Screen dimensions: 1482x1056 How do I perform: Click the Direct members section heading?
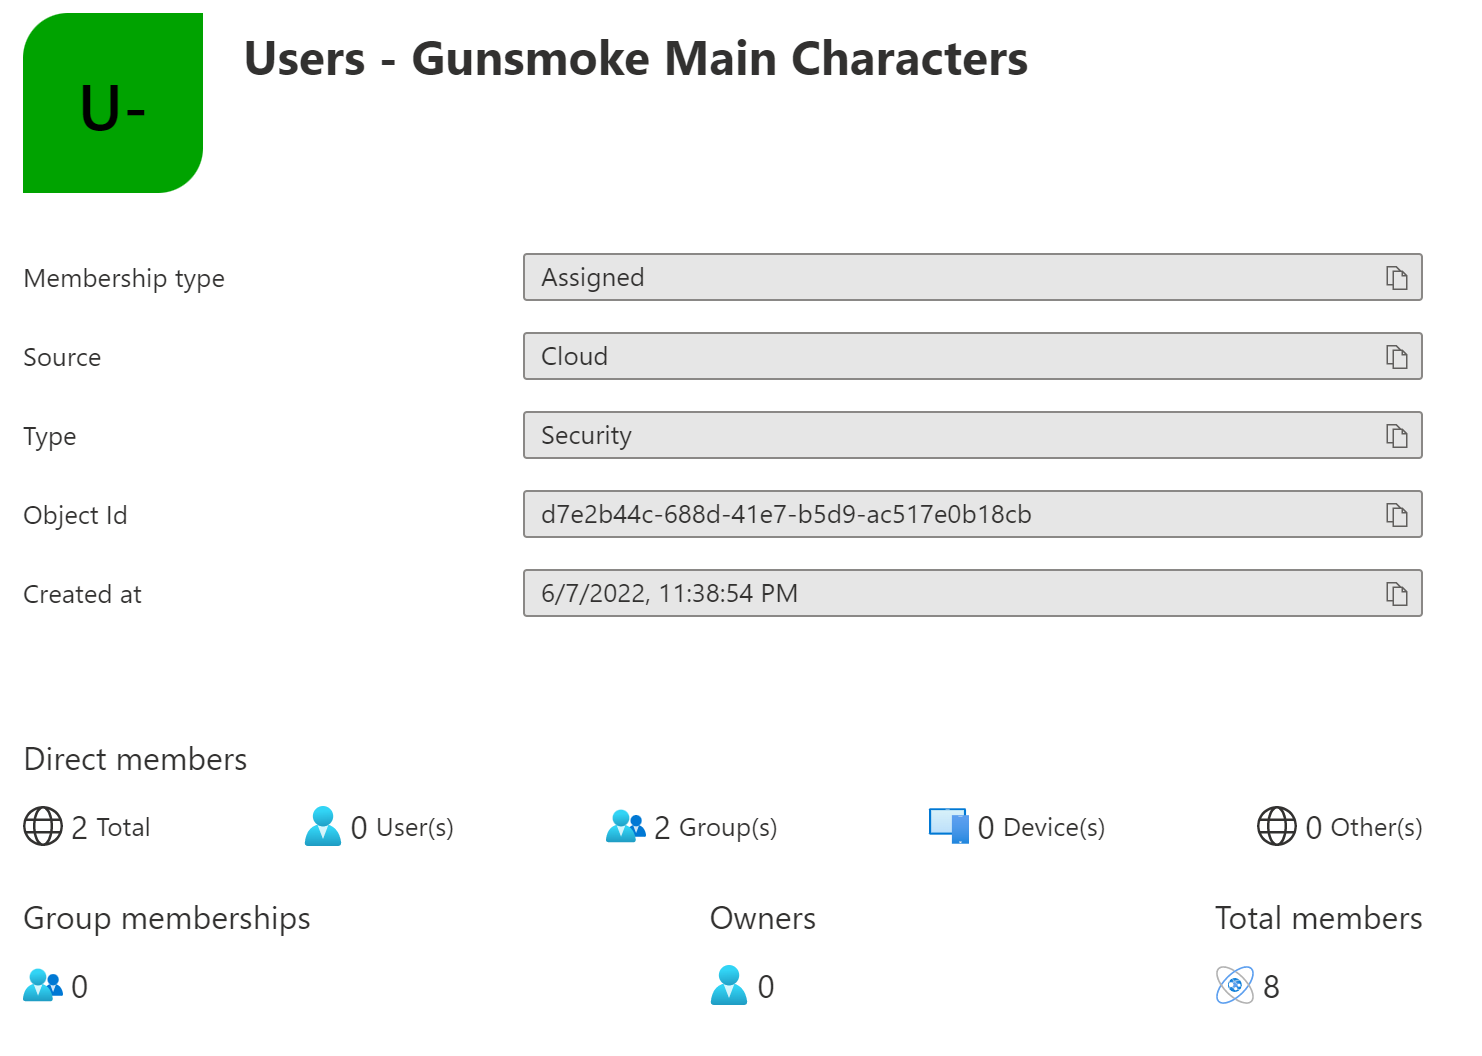click(135, 759)
